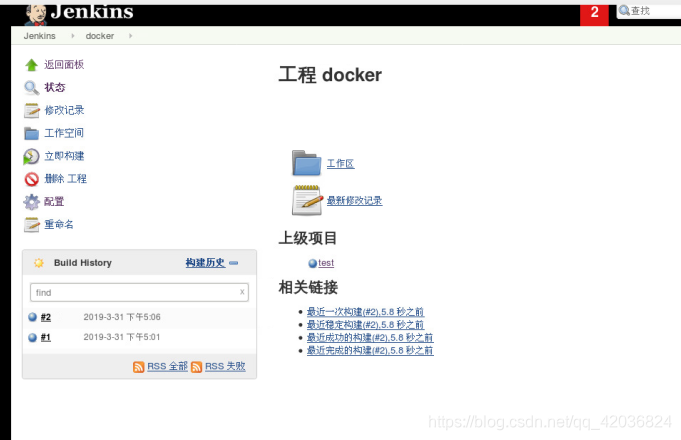Select 重命名 in the sidebar
This screenshot has width=681, height=440.
(59, 225)
